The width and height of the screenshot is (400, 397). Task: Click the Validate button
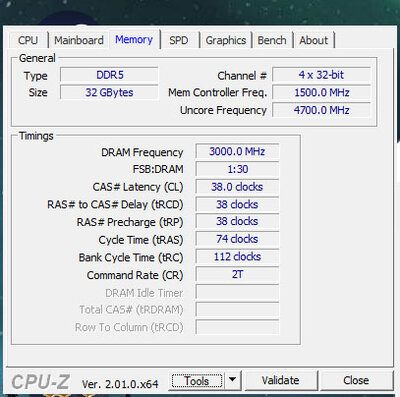tap(280, 380)
